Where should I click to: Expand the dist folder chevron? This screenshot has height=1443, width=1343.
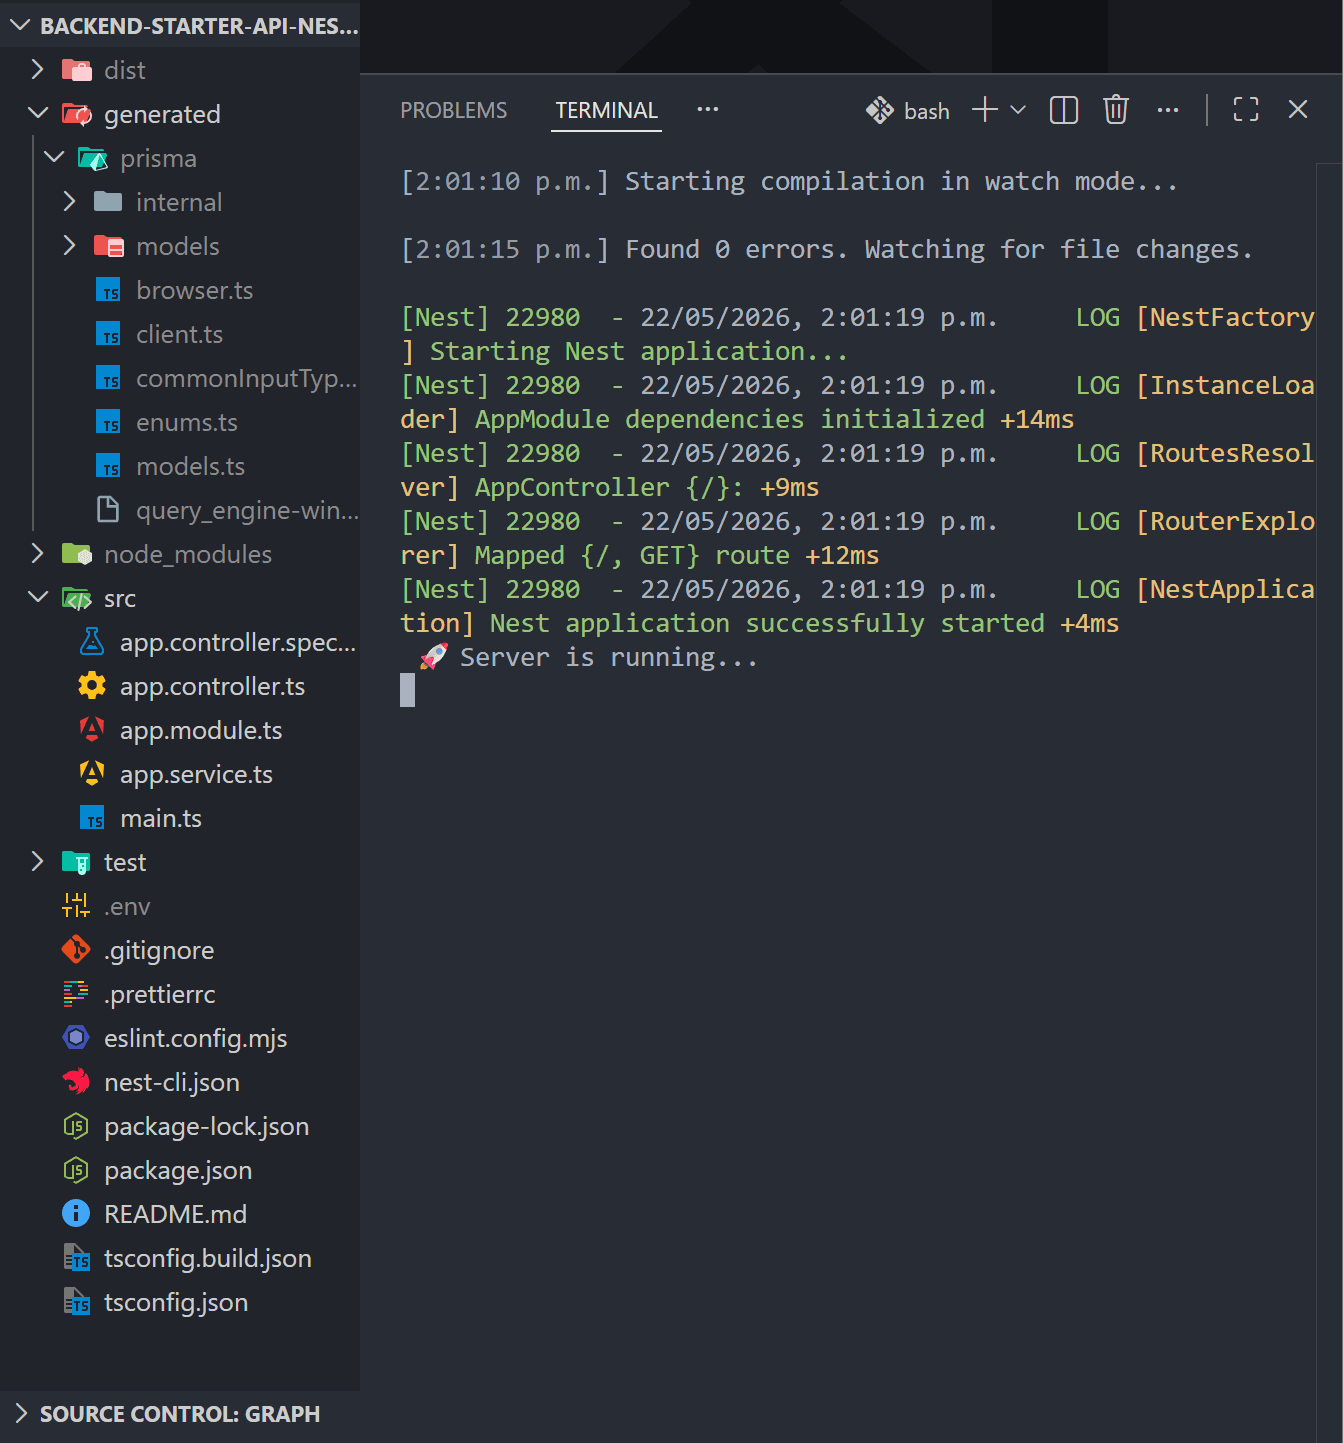tap(38, 69)
